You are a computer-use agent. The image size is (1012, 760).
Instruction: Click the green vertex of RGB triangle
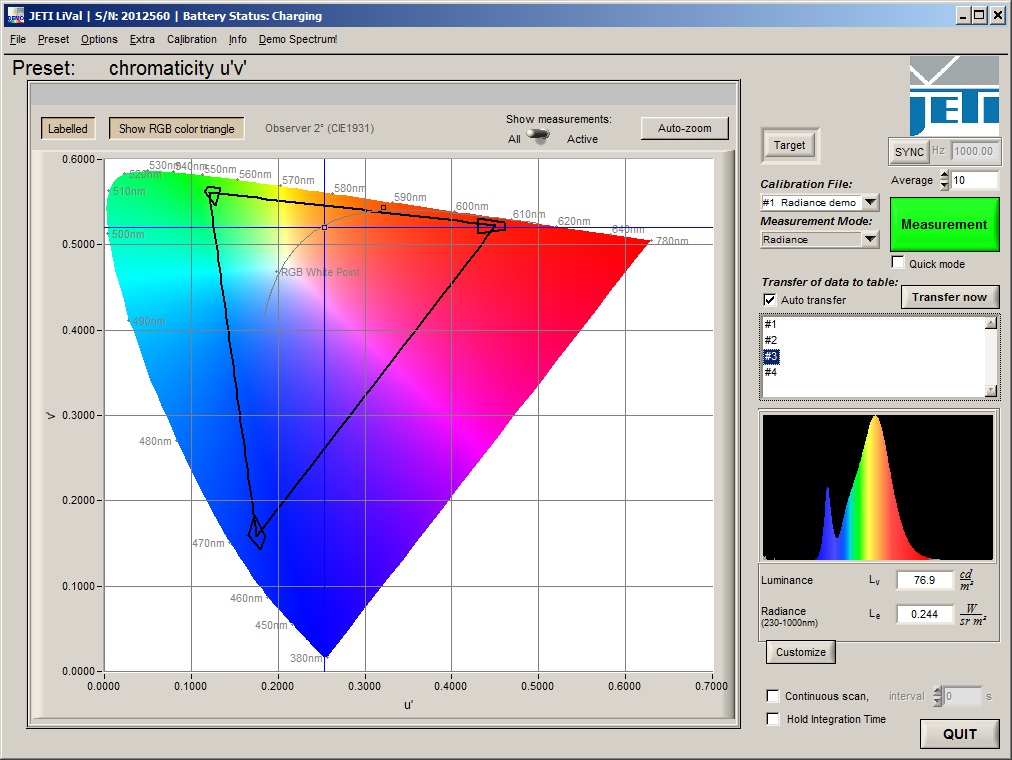[212, 195]
